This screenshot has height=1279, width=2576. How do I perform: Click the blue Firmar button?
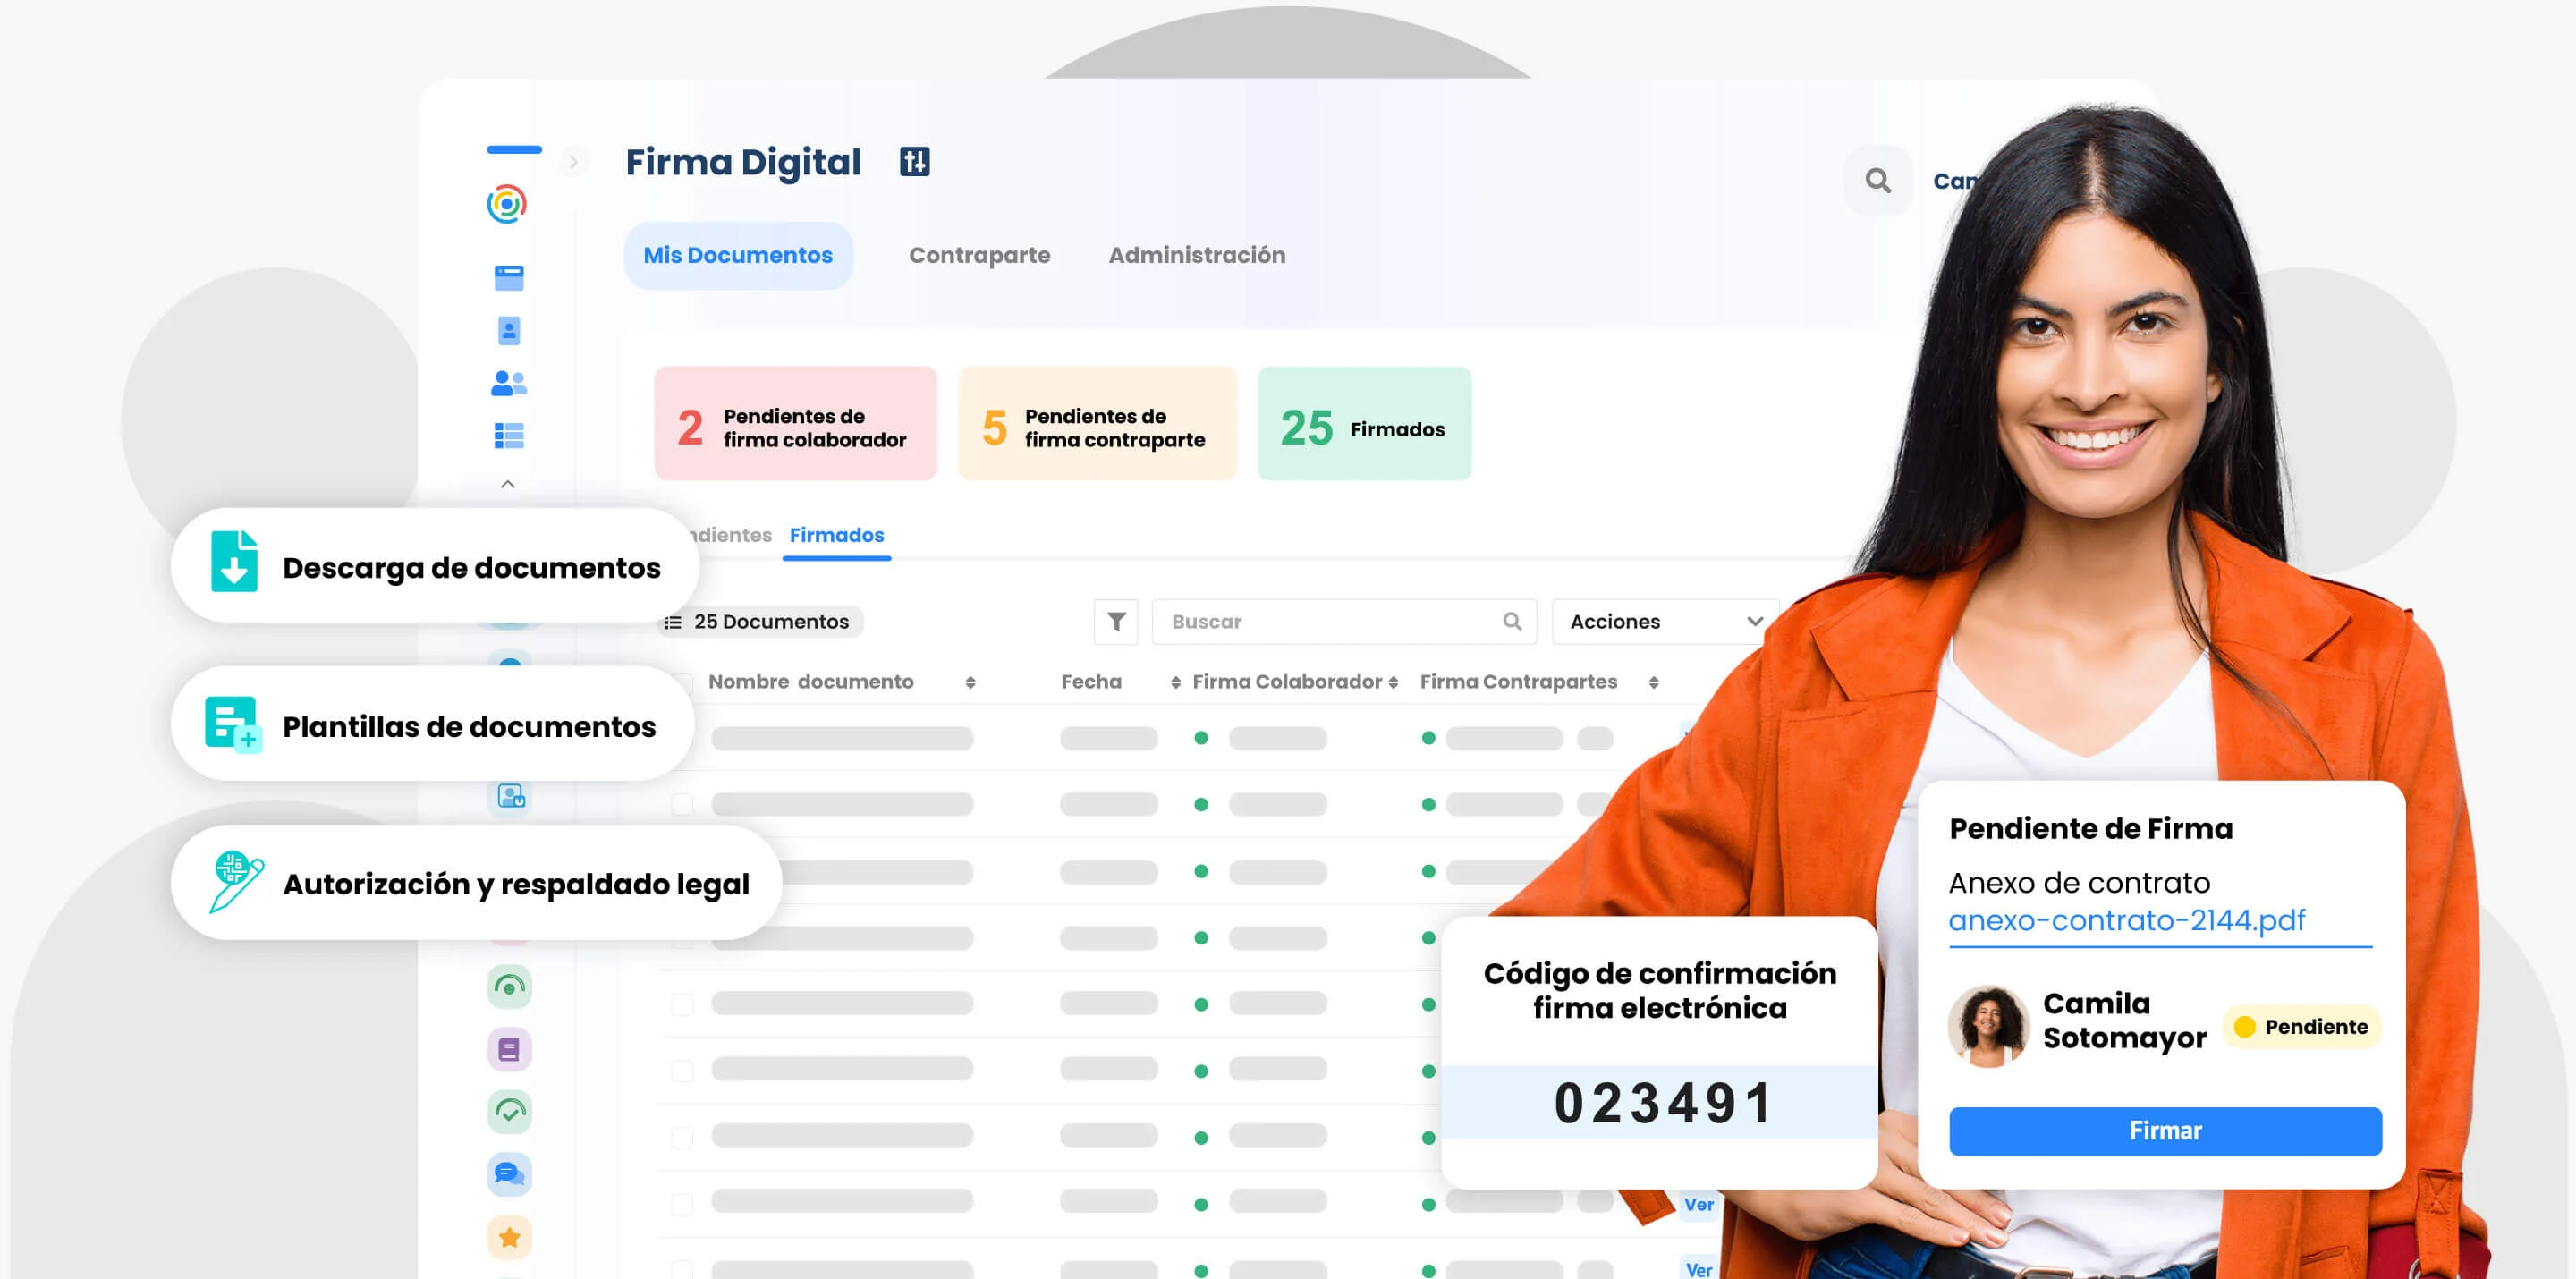point(2165,1131)
